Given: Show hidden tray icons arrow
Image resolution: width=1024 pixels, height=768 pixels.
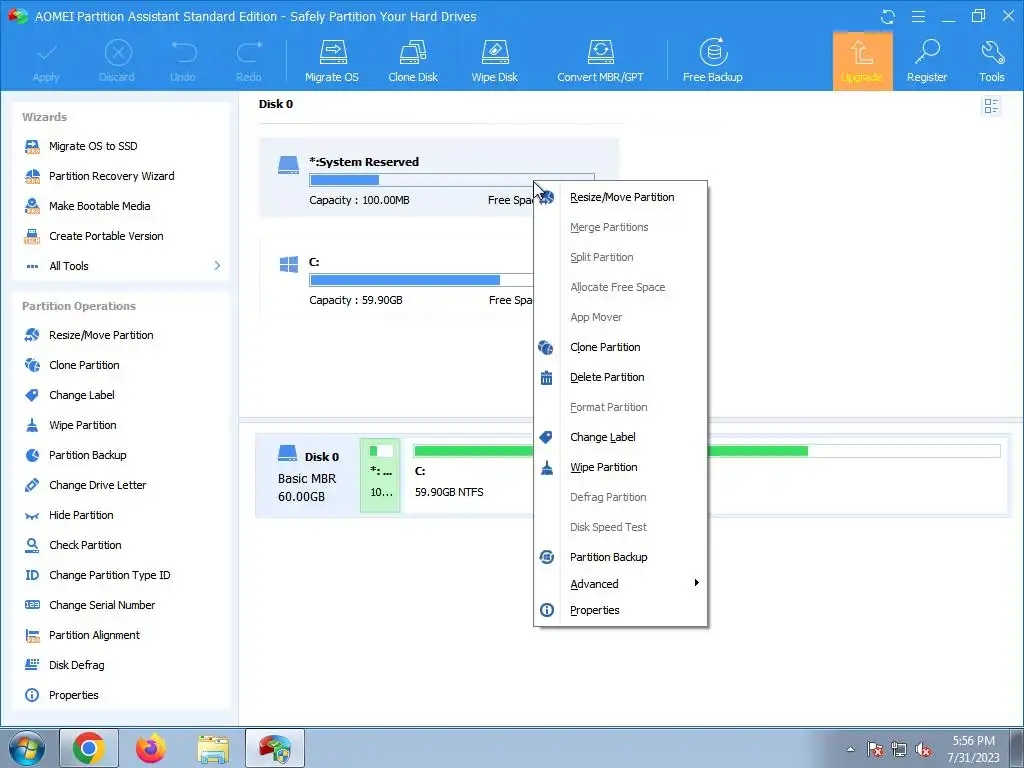Looking at the screenshot, I should pyautogui.click(x=850, y=749).
